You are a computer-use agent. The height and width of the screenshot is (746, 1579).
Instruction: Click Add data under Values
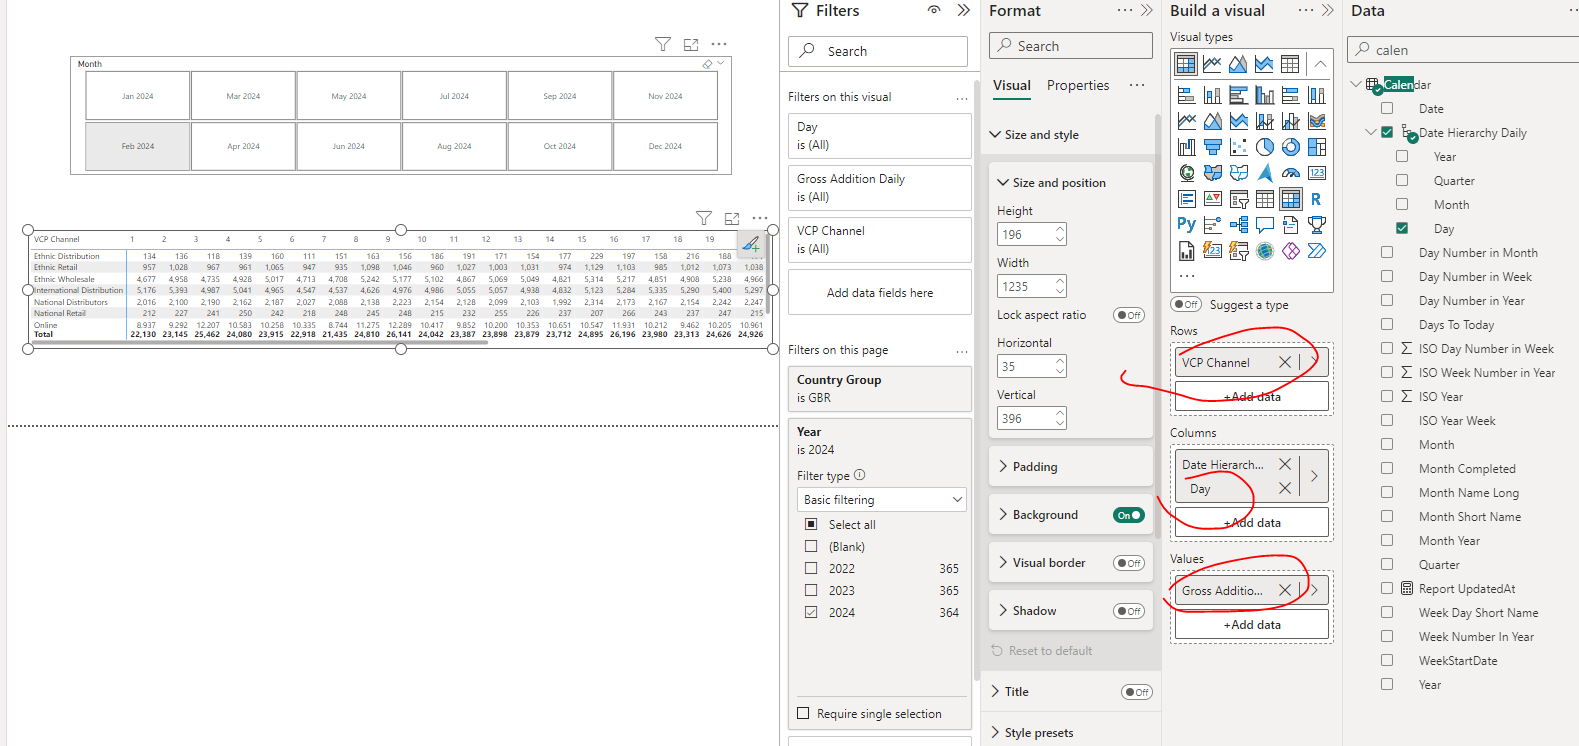(x=1252, y=624)
